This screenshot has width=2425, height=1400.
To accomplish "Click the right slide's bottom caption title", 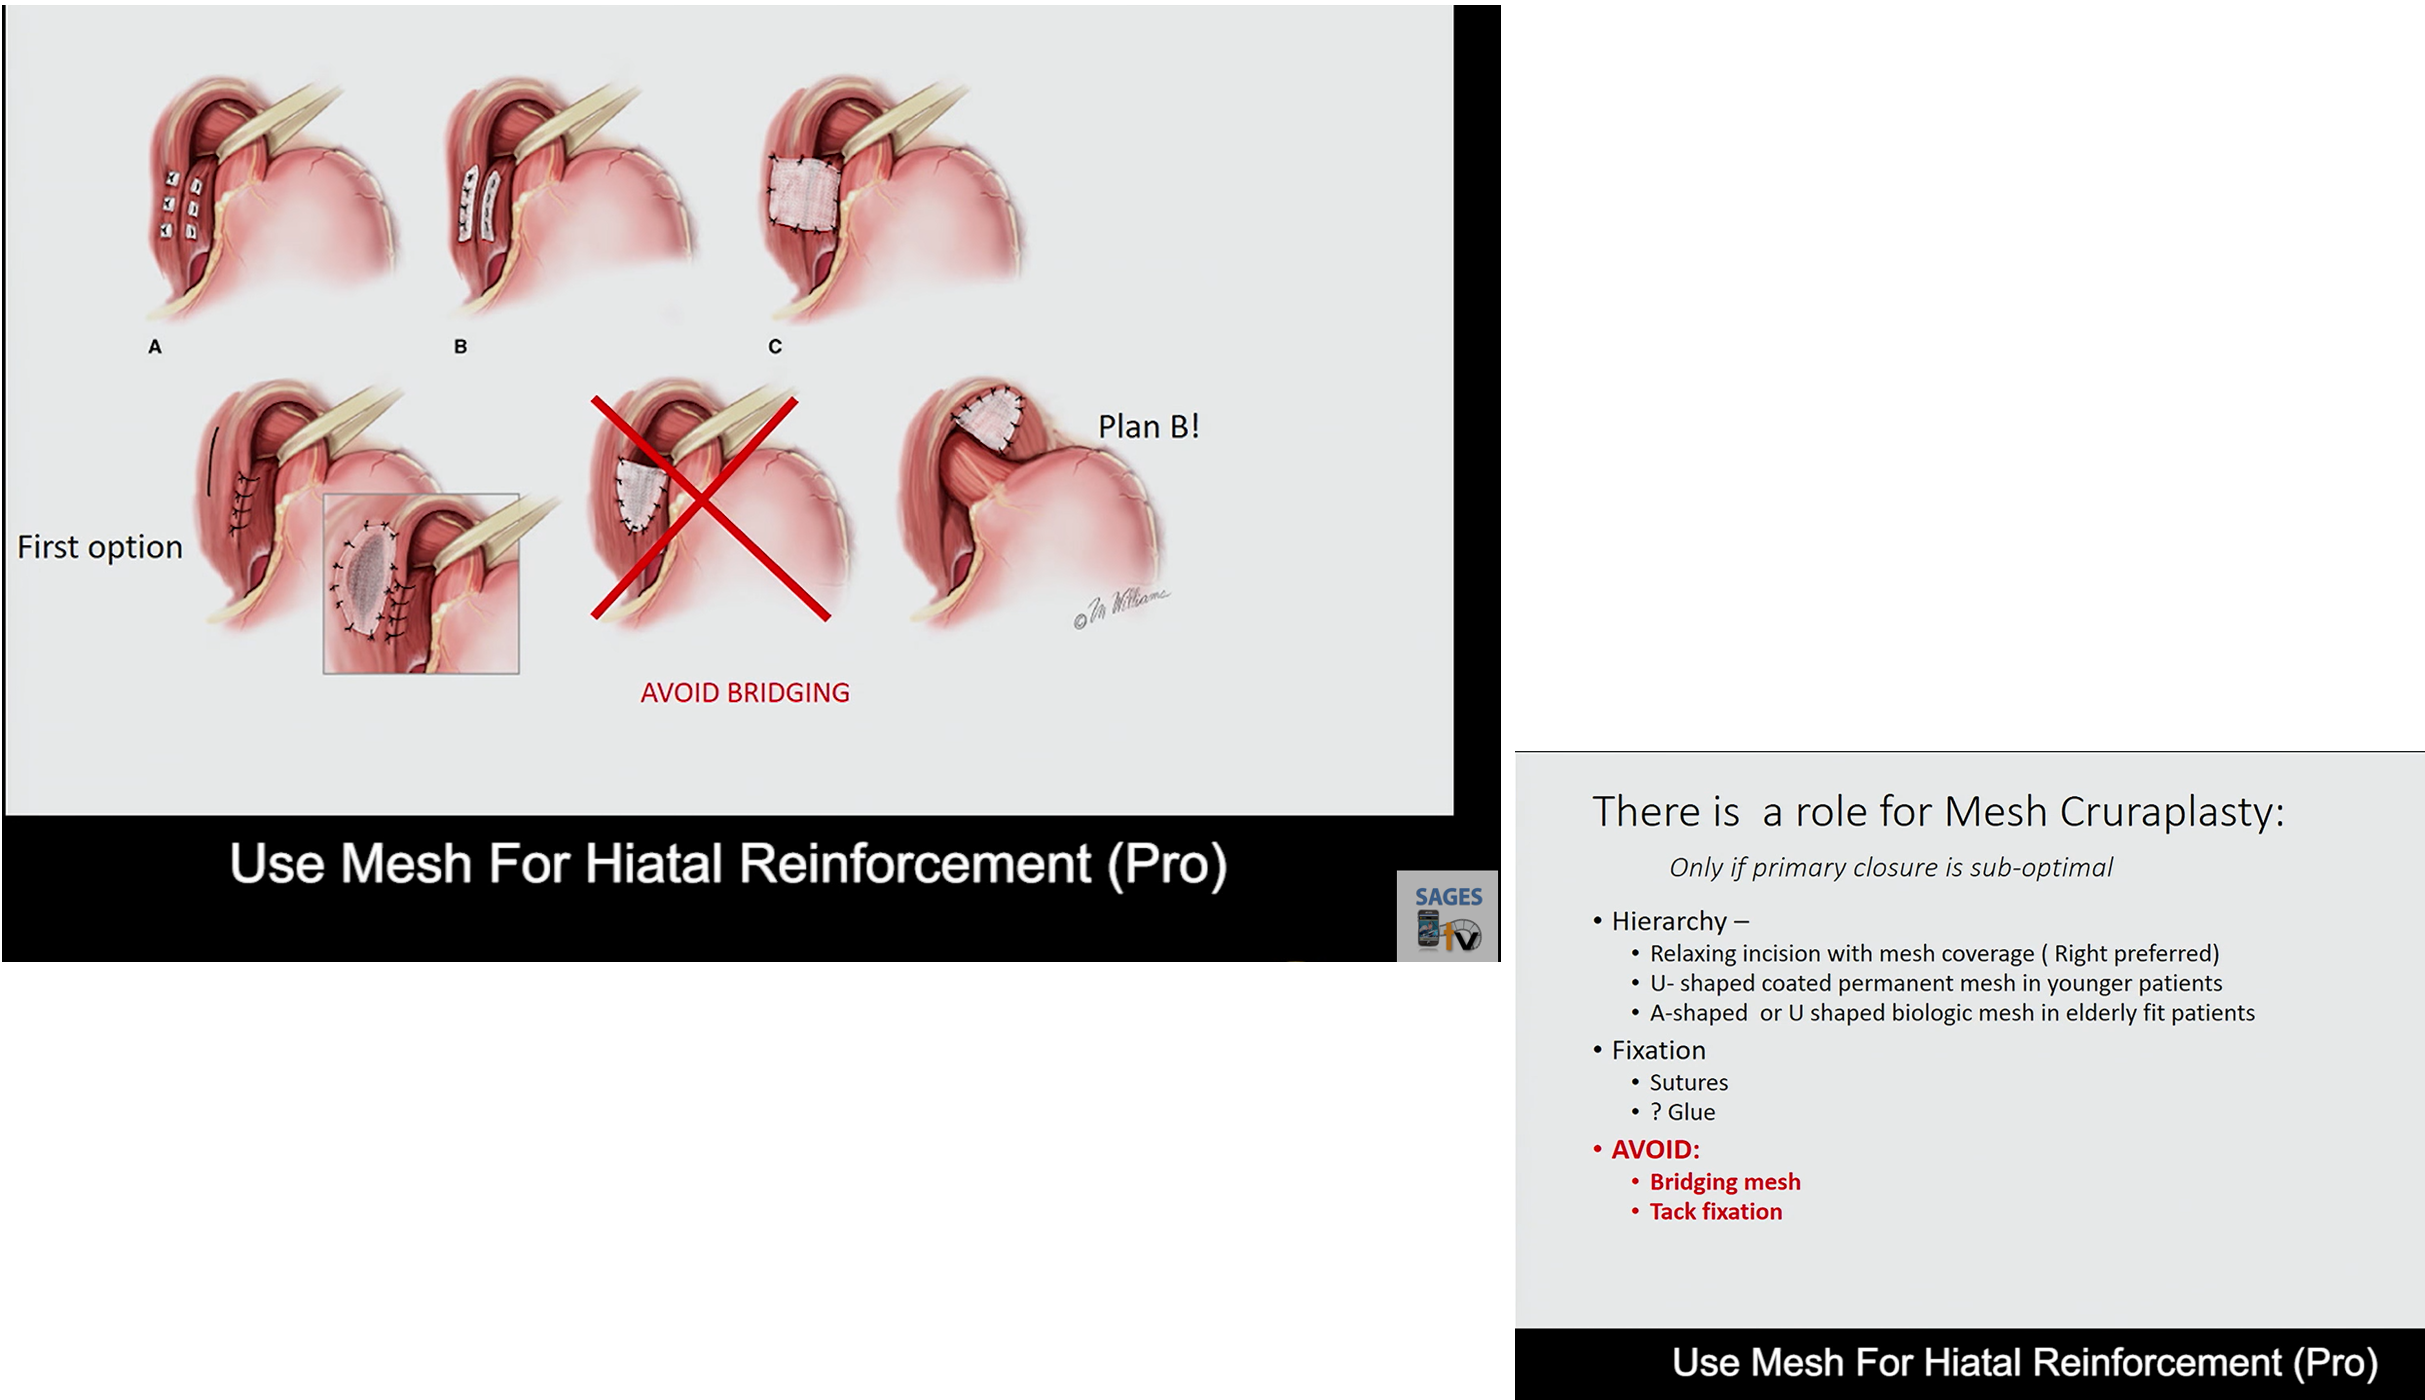I will point(2024,1362).
